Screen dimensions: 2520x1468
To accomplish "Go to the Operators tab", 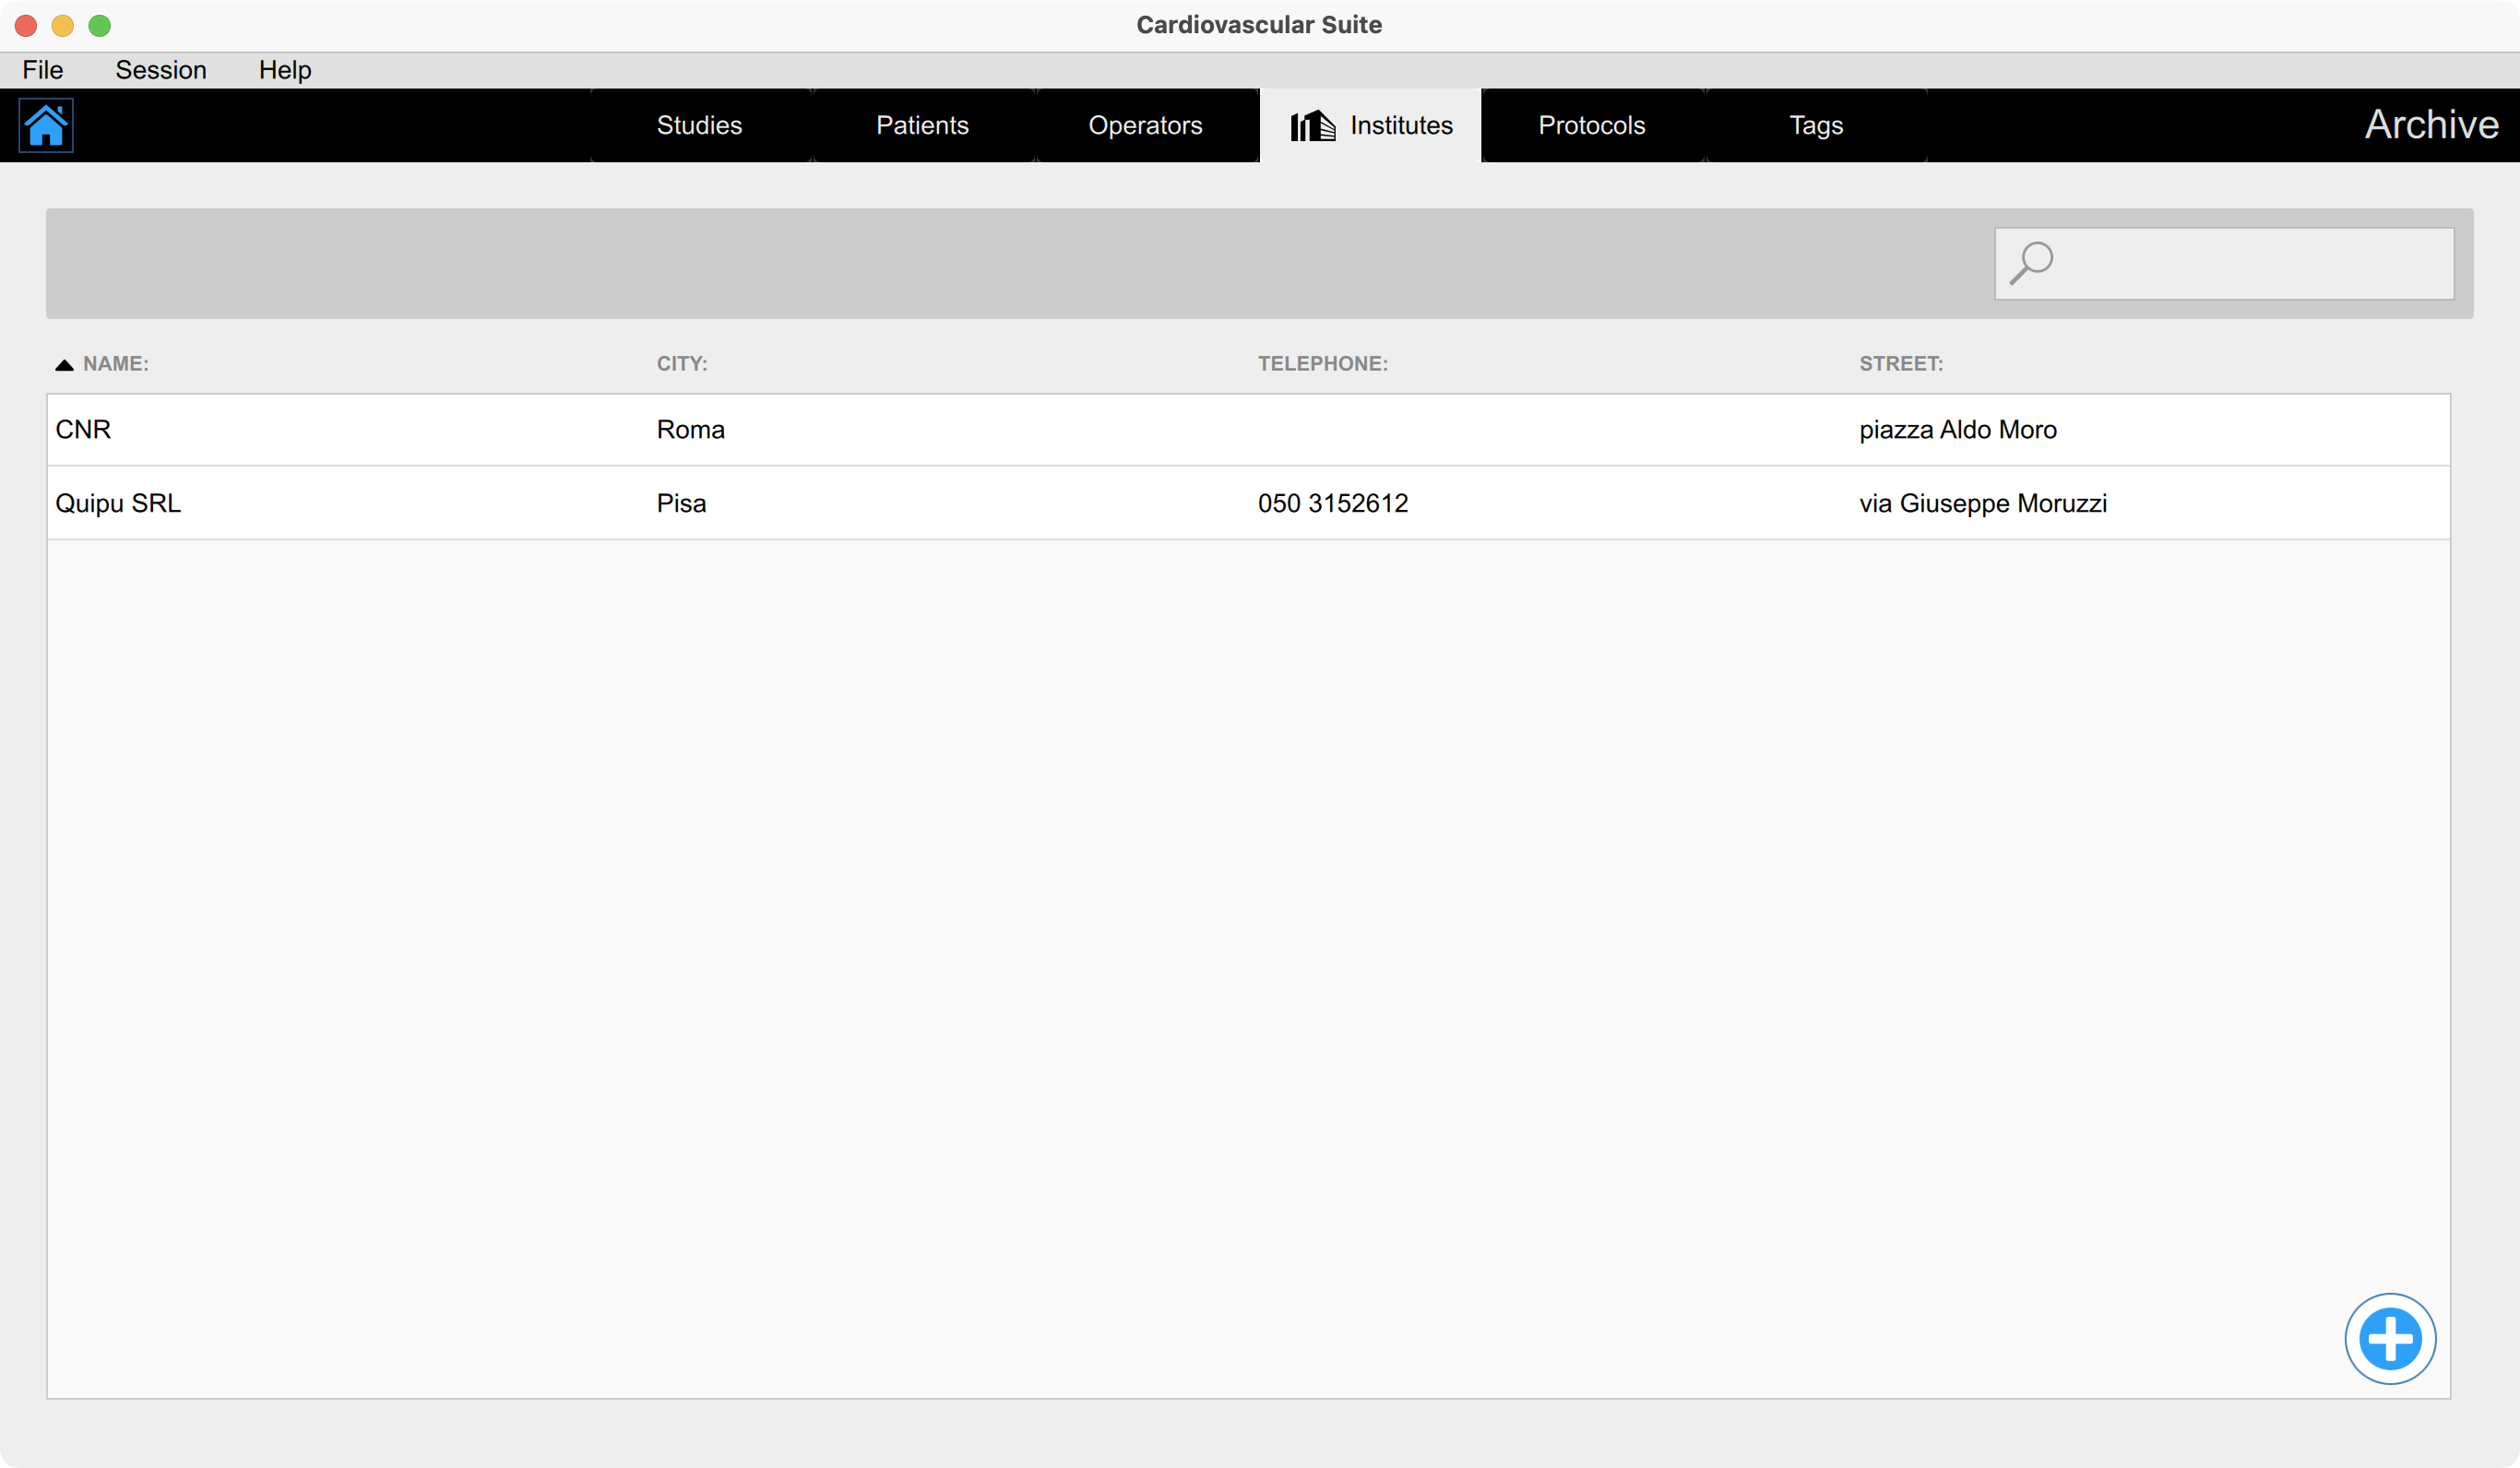I will [1145, 125].
